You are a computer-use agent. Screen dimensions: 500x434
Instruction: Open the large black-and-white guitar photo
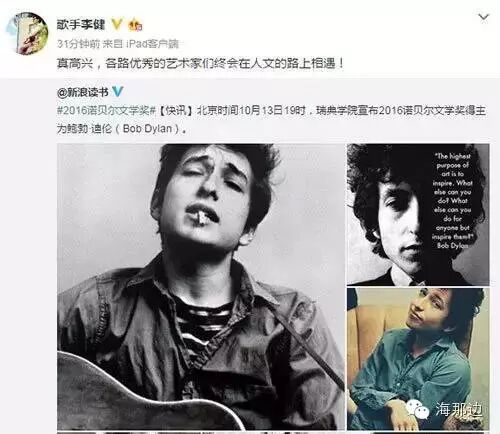(x=201, y=287)
